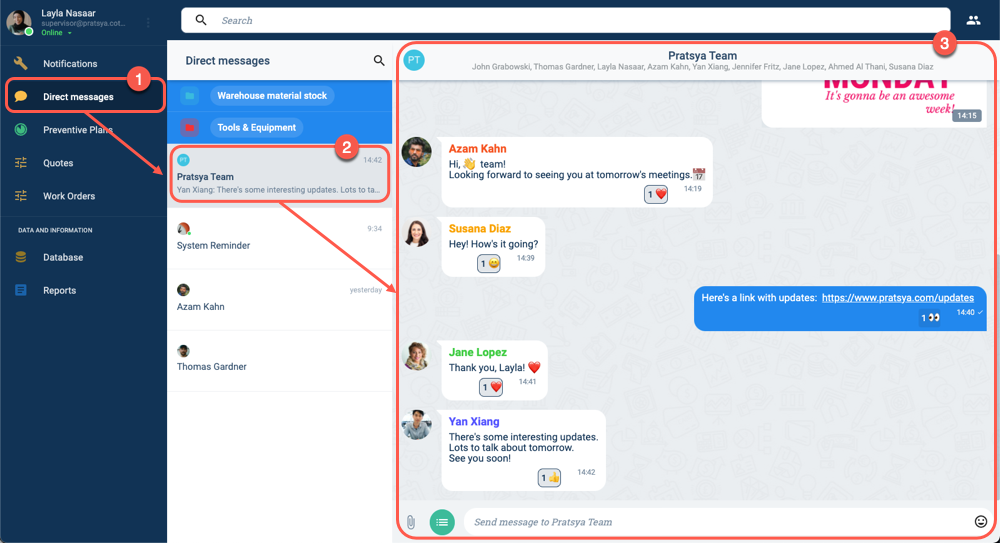
Task: Toggle smiley reaction on Susana Diaz's message
Action: [x=489, y=264]
